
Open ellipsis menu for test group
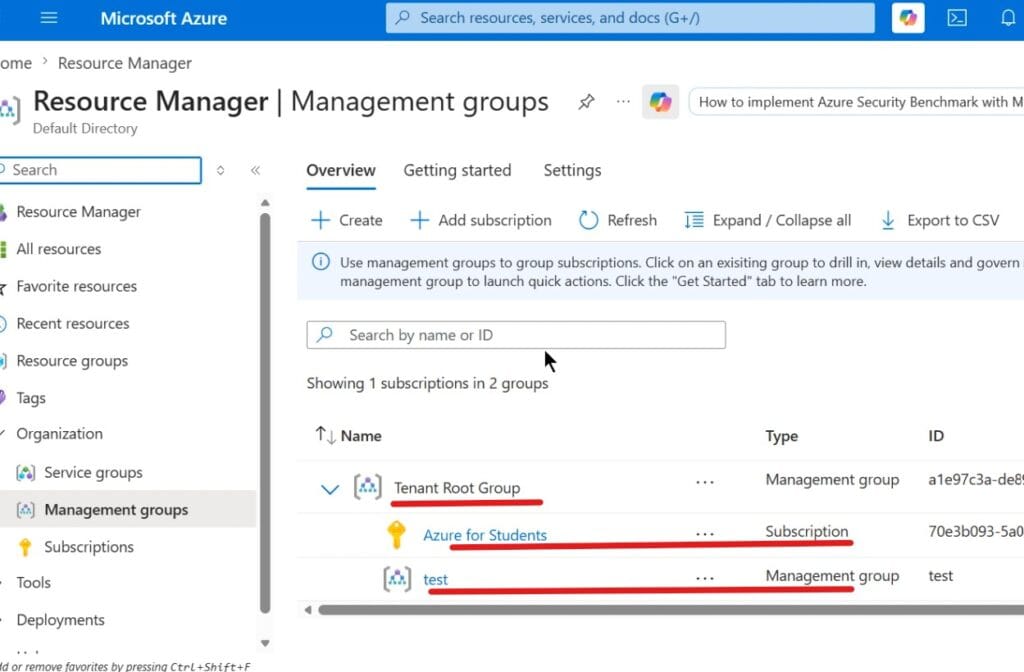pos(705,578)
